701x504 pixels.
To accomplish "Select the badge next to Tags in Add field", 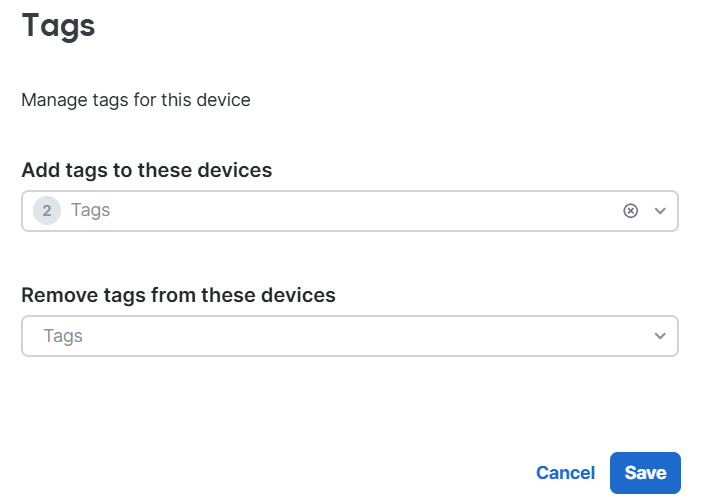I will [x=47, y=211].
